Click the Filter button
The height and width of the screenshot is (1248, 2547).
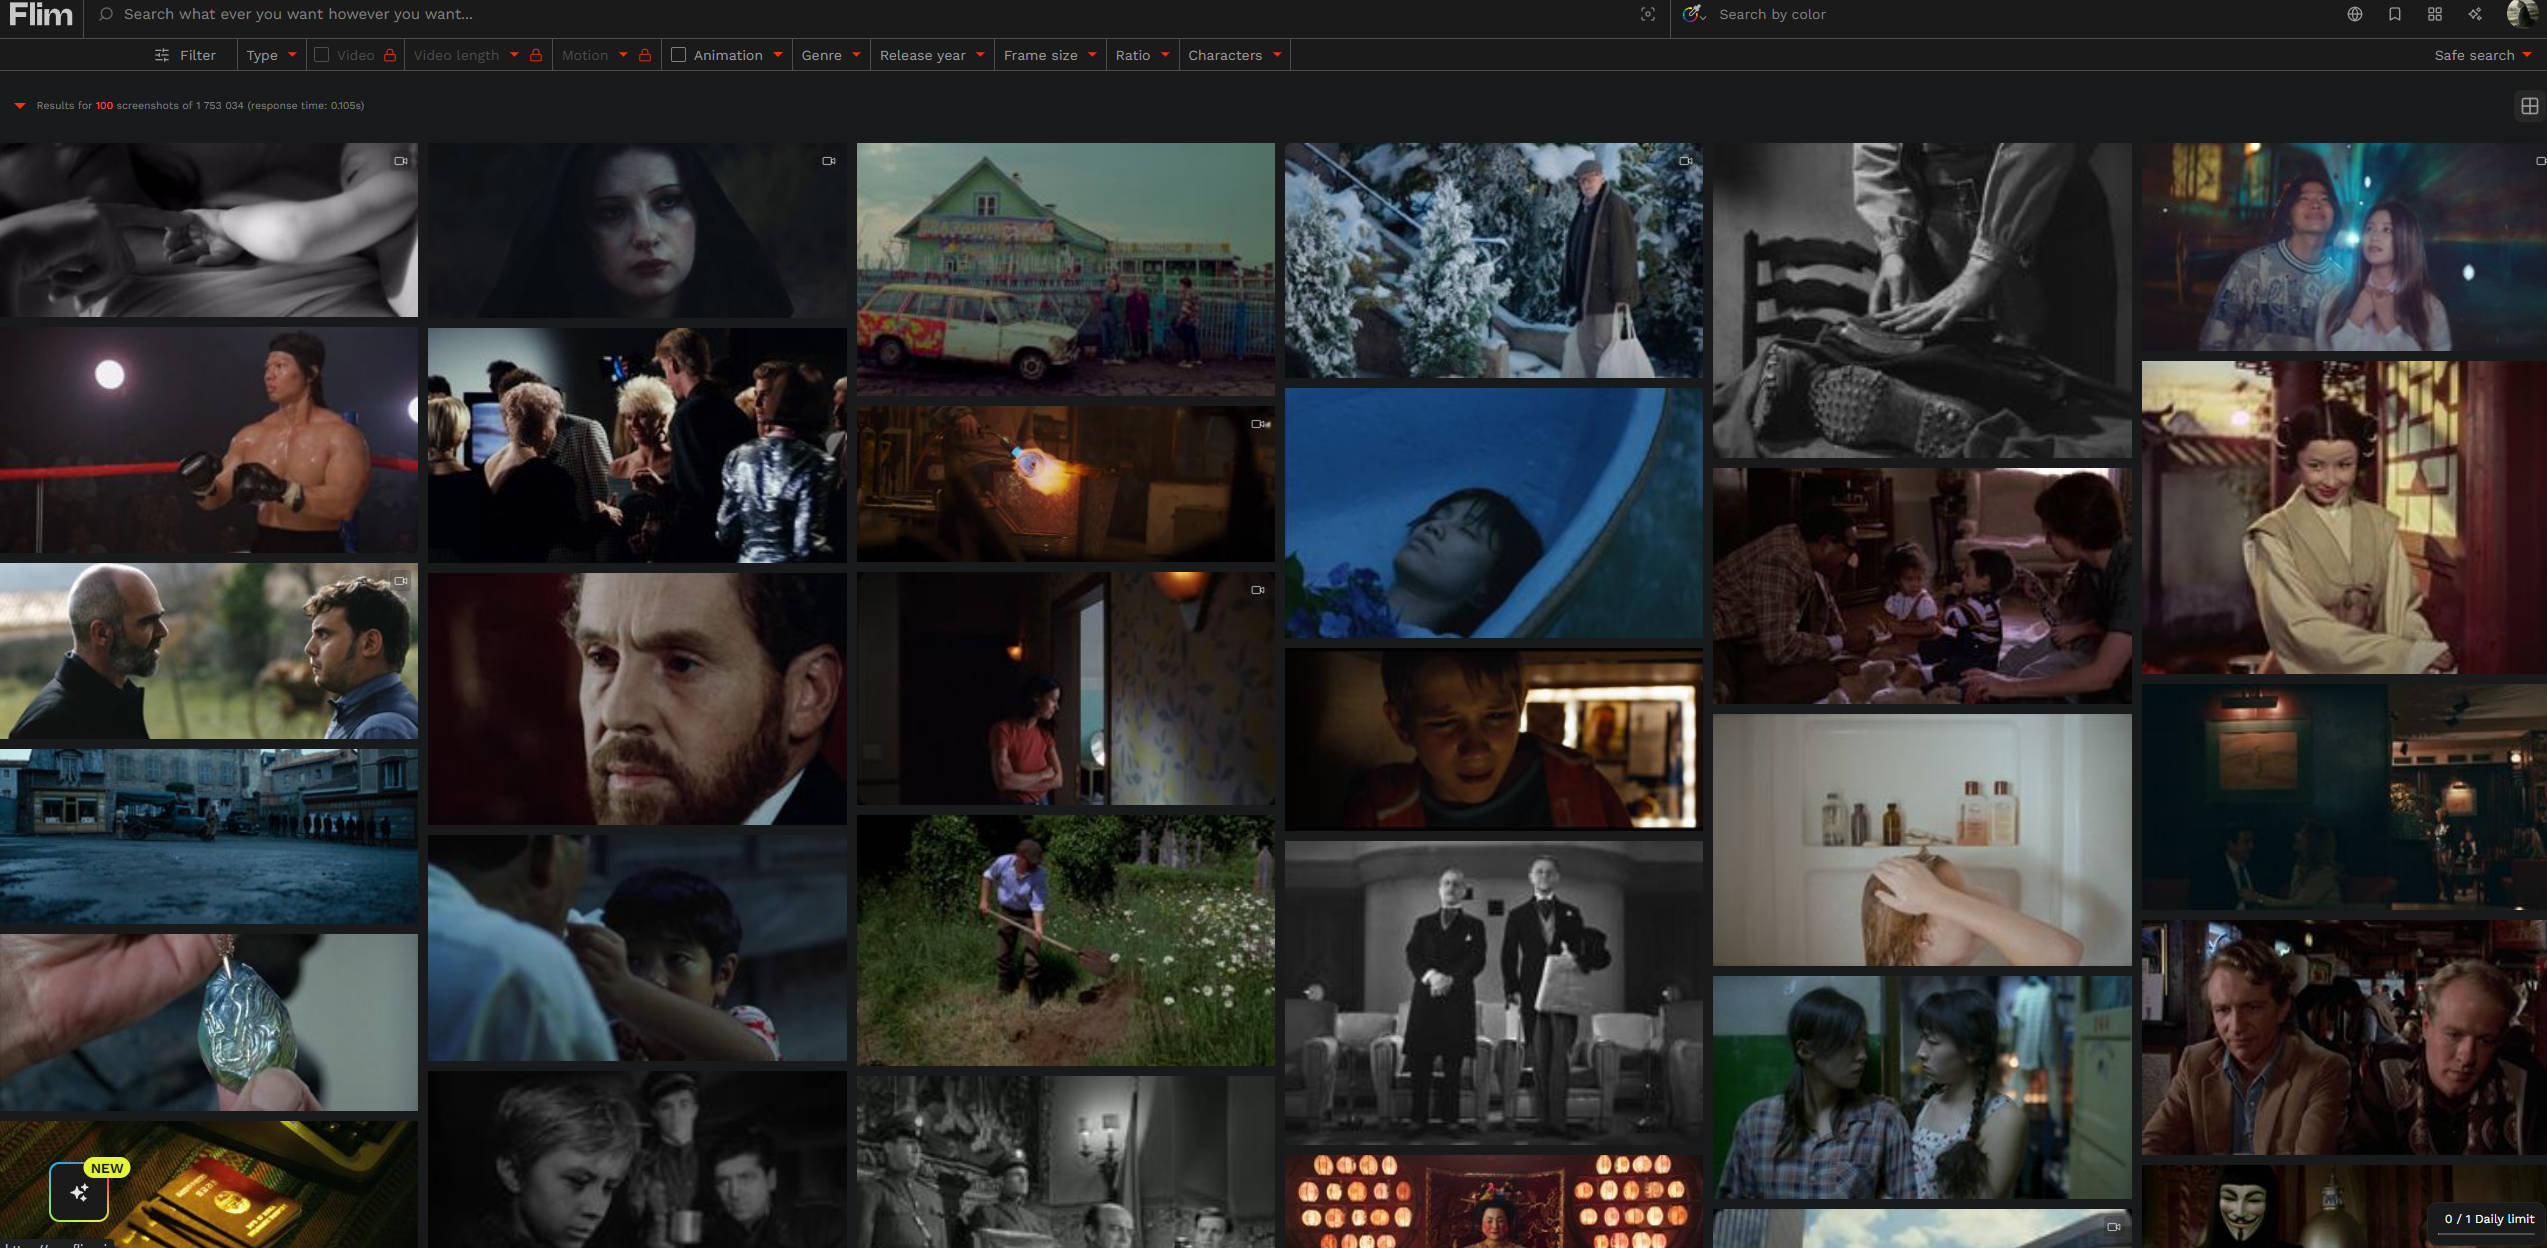tap(185, 55)
